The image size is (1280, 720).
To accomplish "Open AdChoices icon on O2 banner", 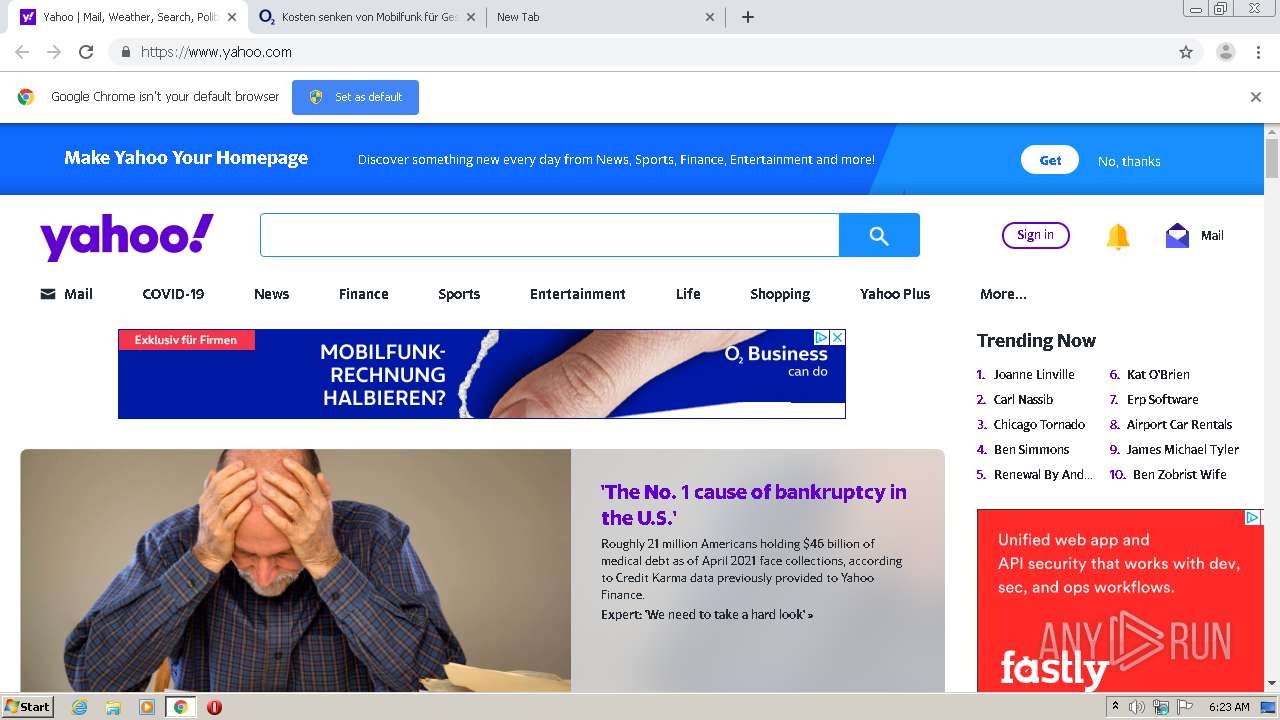I will (821, 338).
